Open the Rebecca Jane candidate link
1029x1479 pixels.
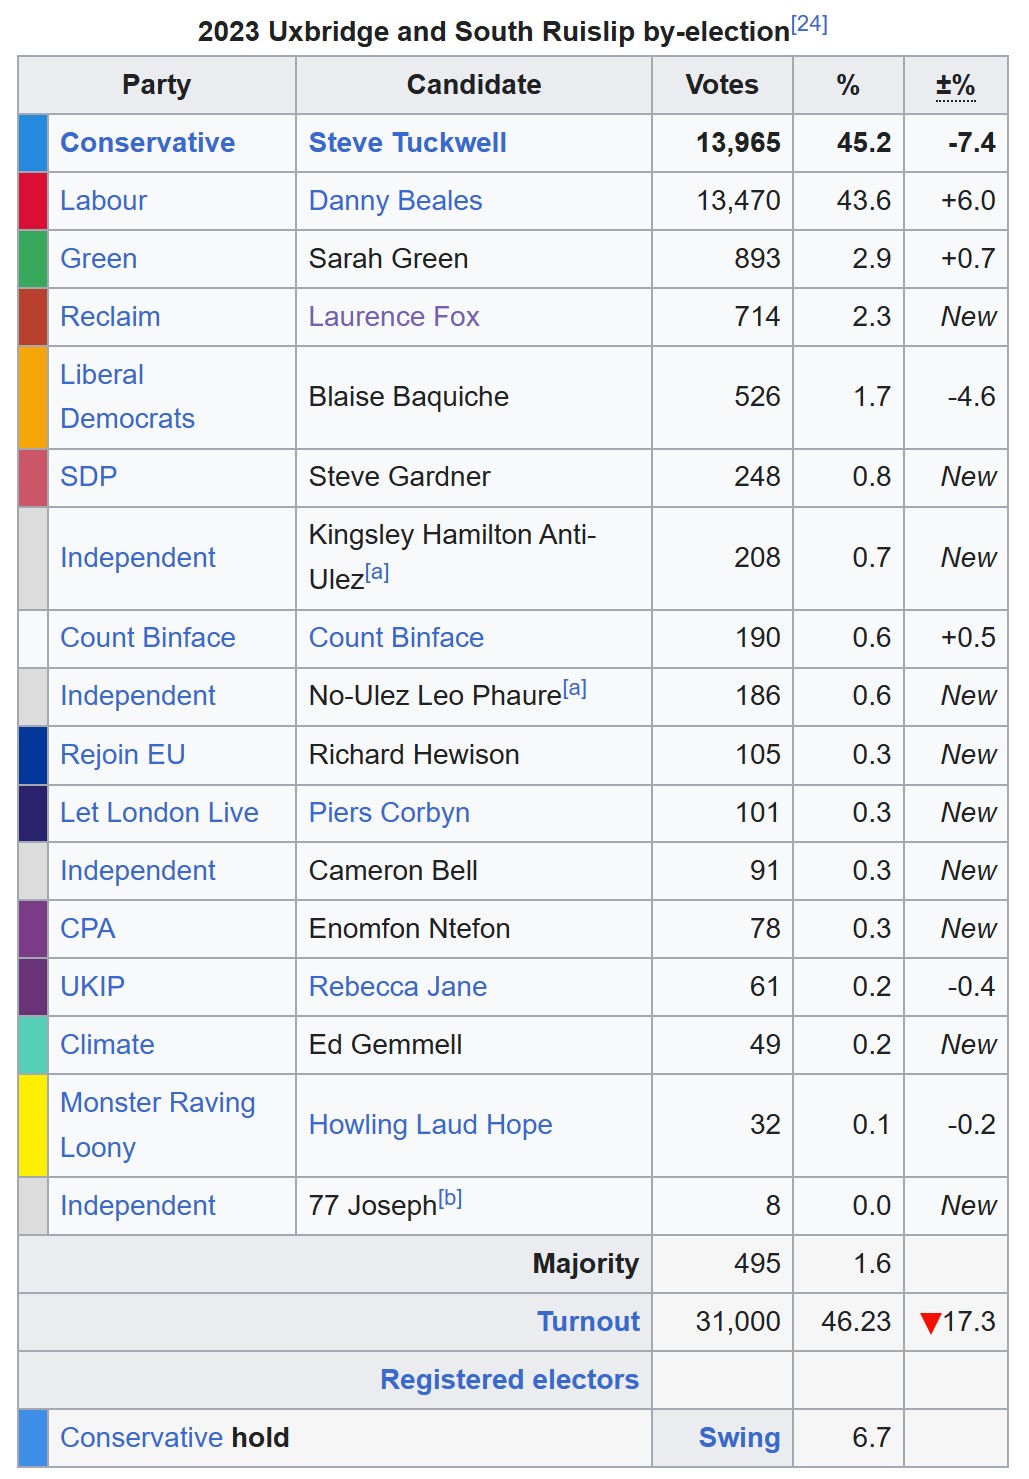[x=397, y=987]
